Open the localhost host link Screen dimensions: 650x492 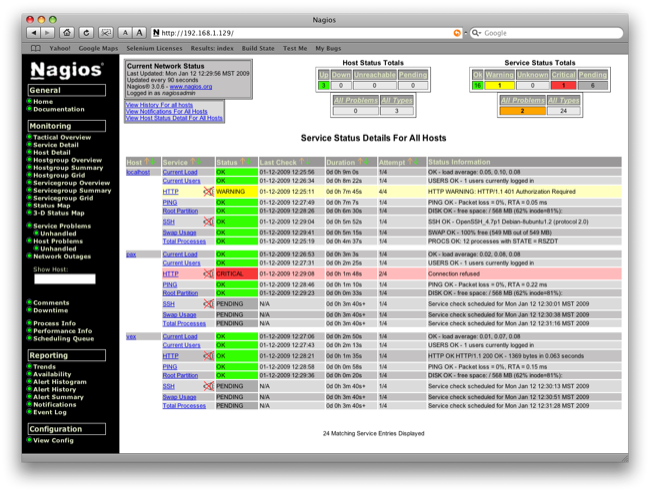(x=138, y=172)
